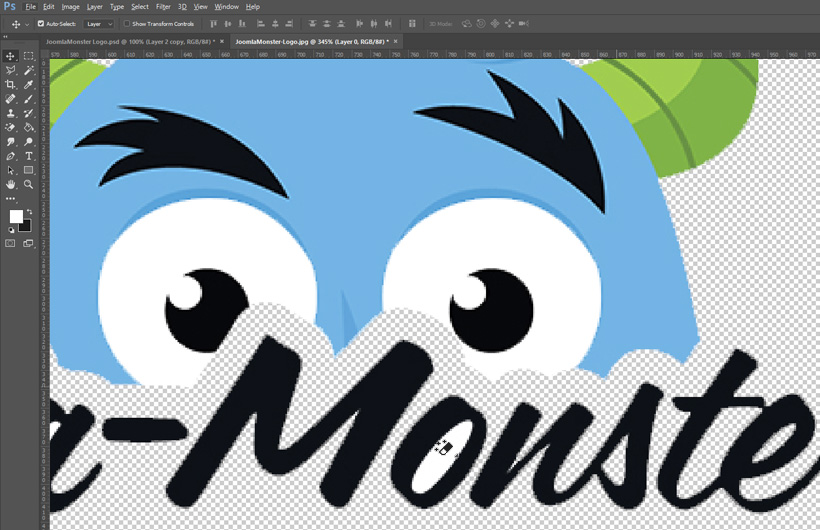Click the Align Horizontal Centers icon
The image size is (820, 530).
tap(275, 24)
